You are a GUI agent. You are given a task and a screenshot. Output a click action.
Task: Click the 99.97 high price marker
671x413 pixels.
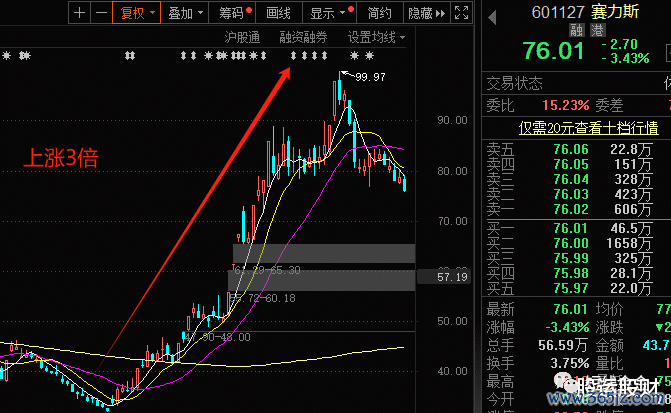click(370, 77)
